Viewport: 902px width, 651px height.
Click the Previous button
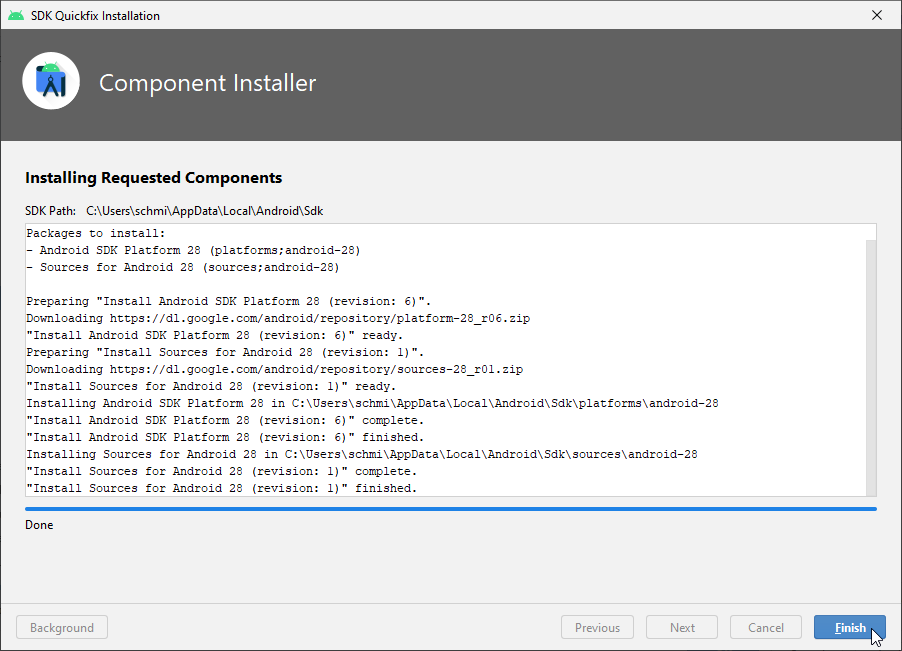pyautogui.click(x=597, y=627)
